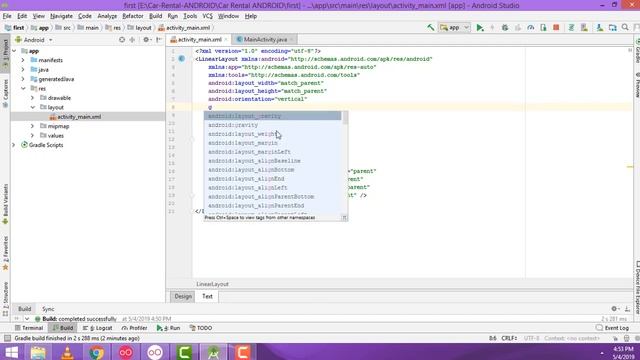This screenshot has width=640, height=360.
Task: Open Chrome from the taskbar
Action: pos(96,352)
